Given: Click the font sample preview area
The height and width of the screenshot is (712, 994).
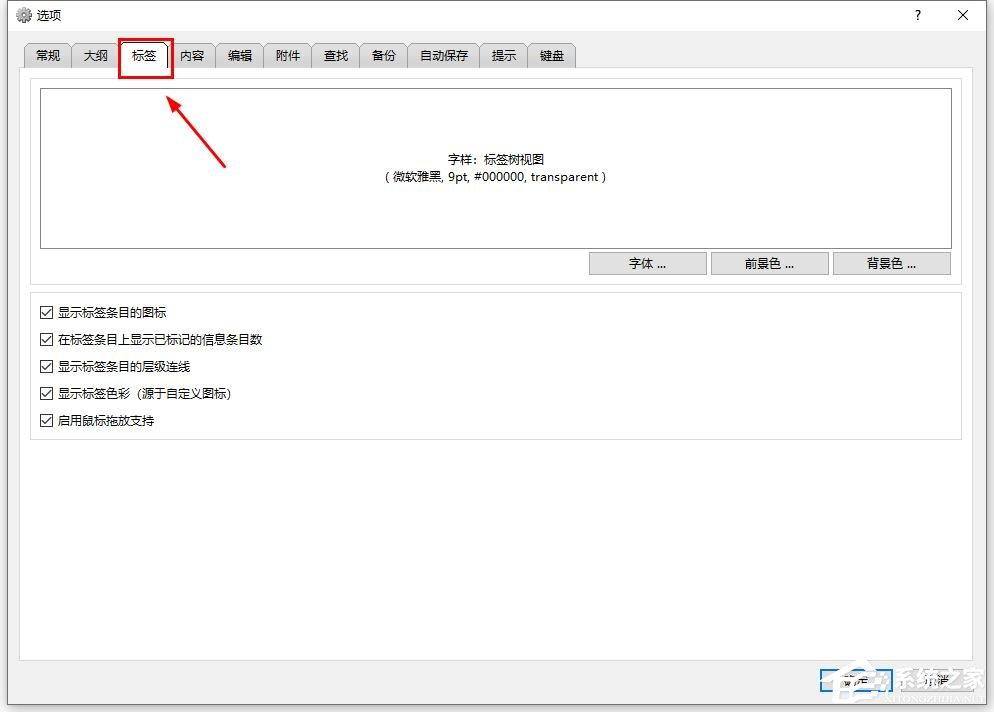Looking at the screenshot, I should coord(496,169).
